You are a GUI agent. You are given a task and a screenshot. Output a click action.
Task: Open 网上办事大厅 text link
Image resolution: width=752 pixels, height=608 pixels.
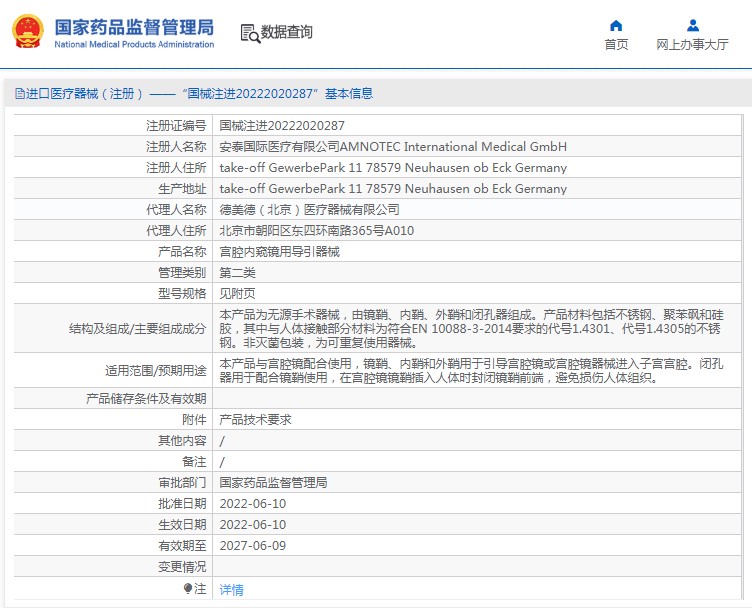[x=693, y=45]
